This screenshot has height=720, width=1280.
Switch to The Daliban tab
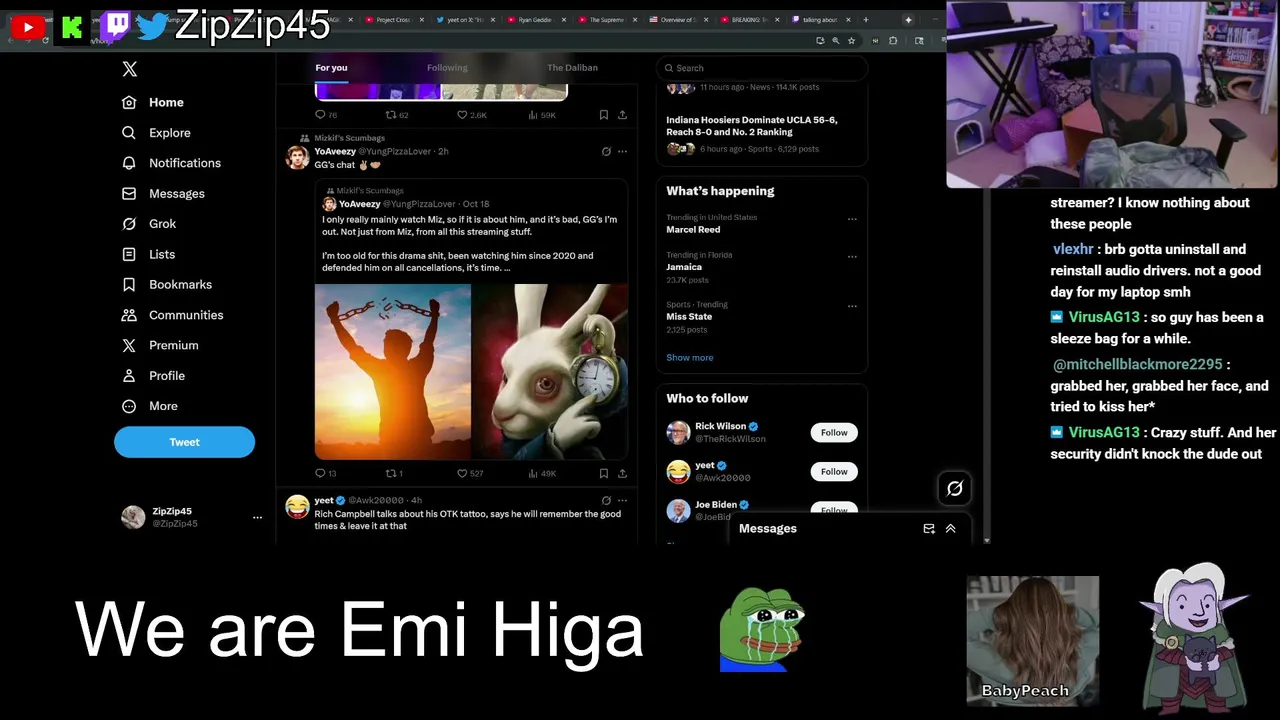coord(572,68)
